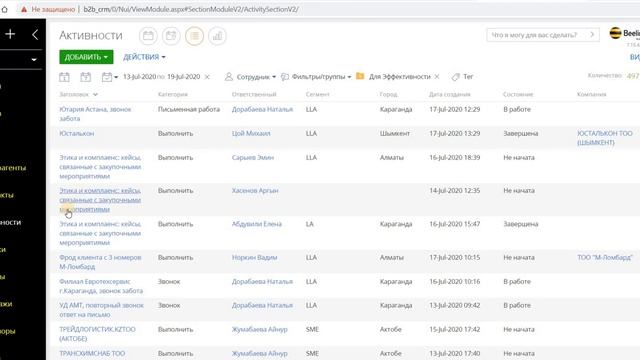This screenshot has height=360, width=640.
Task: Click Письменная работа category cell
Action: click(189, 109)
